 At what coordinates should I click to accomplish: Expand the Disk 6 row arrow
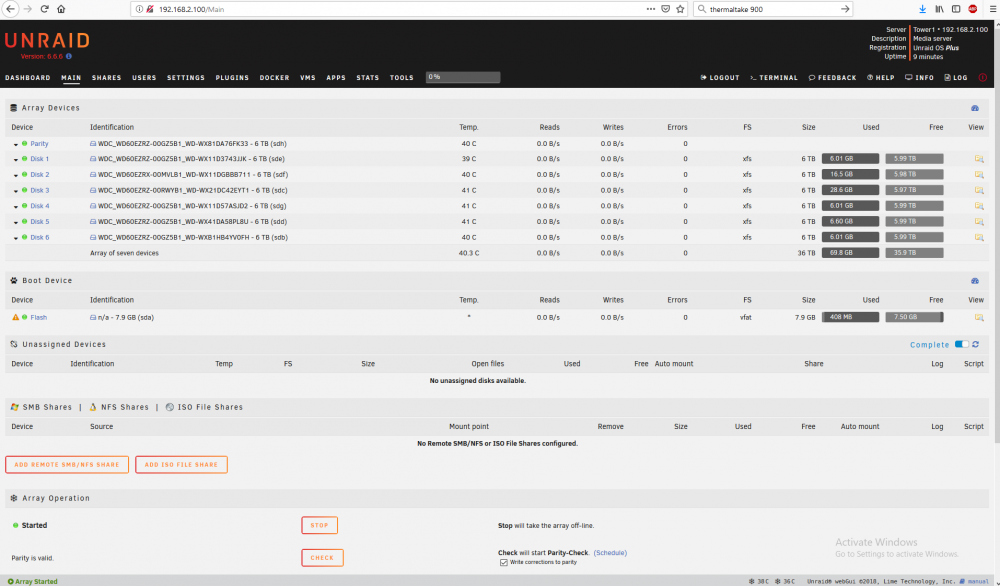pyautogui.click(x=16, y=238)
